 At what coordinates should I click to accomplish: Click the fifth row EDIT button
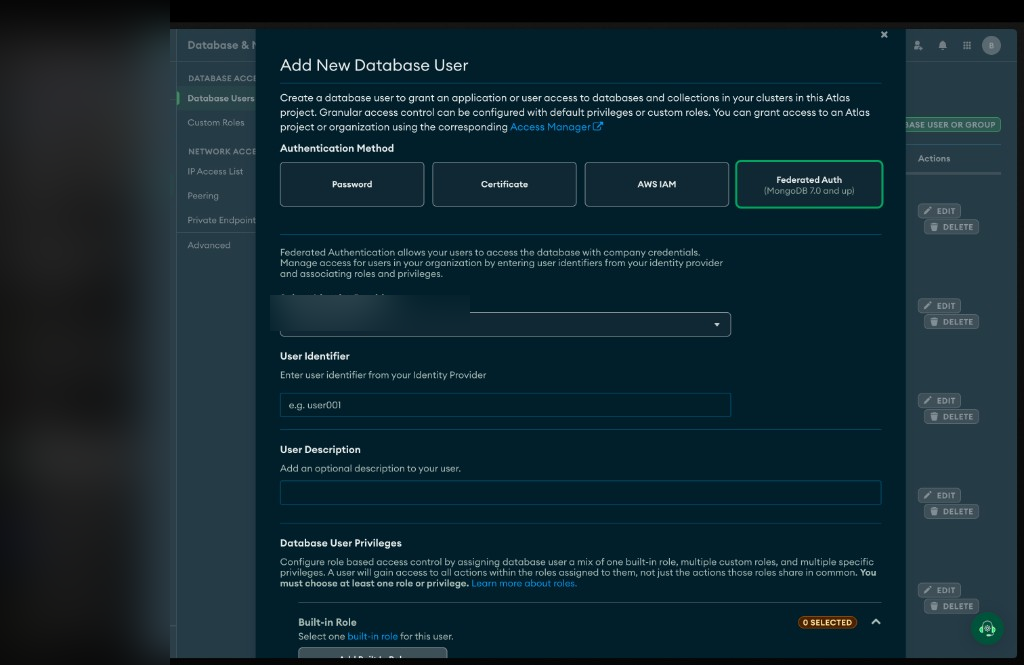point(939,590)
